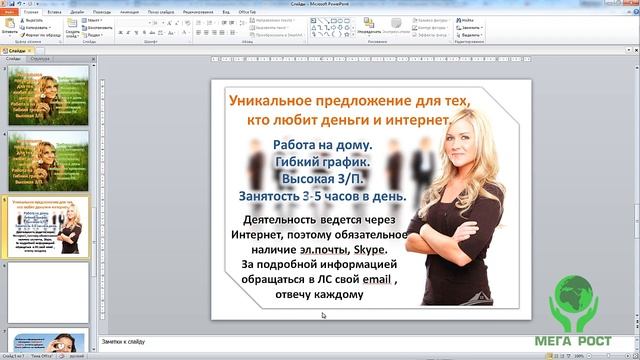Switch to Структура outline pane tab

click(40, 59)
